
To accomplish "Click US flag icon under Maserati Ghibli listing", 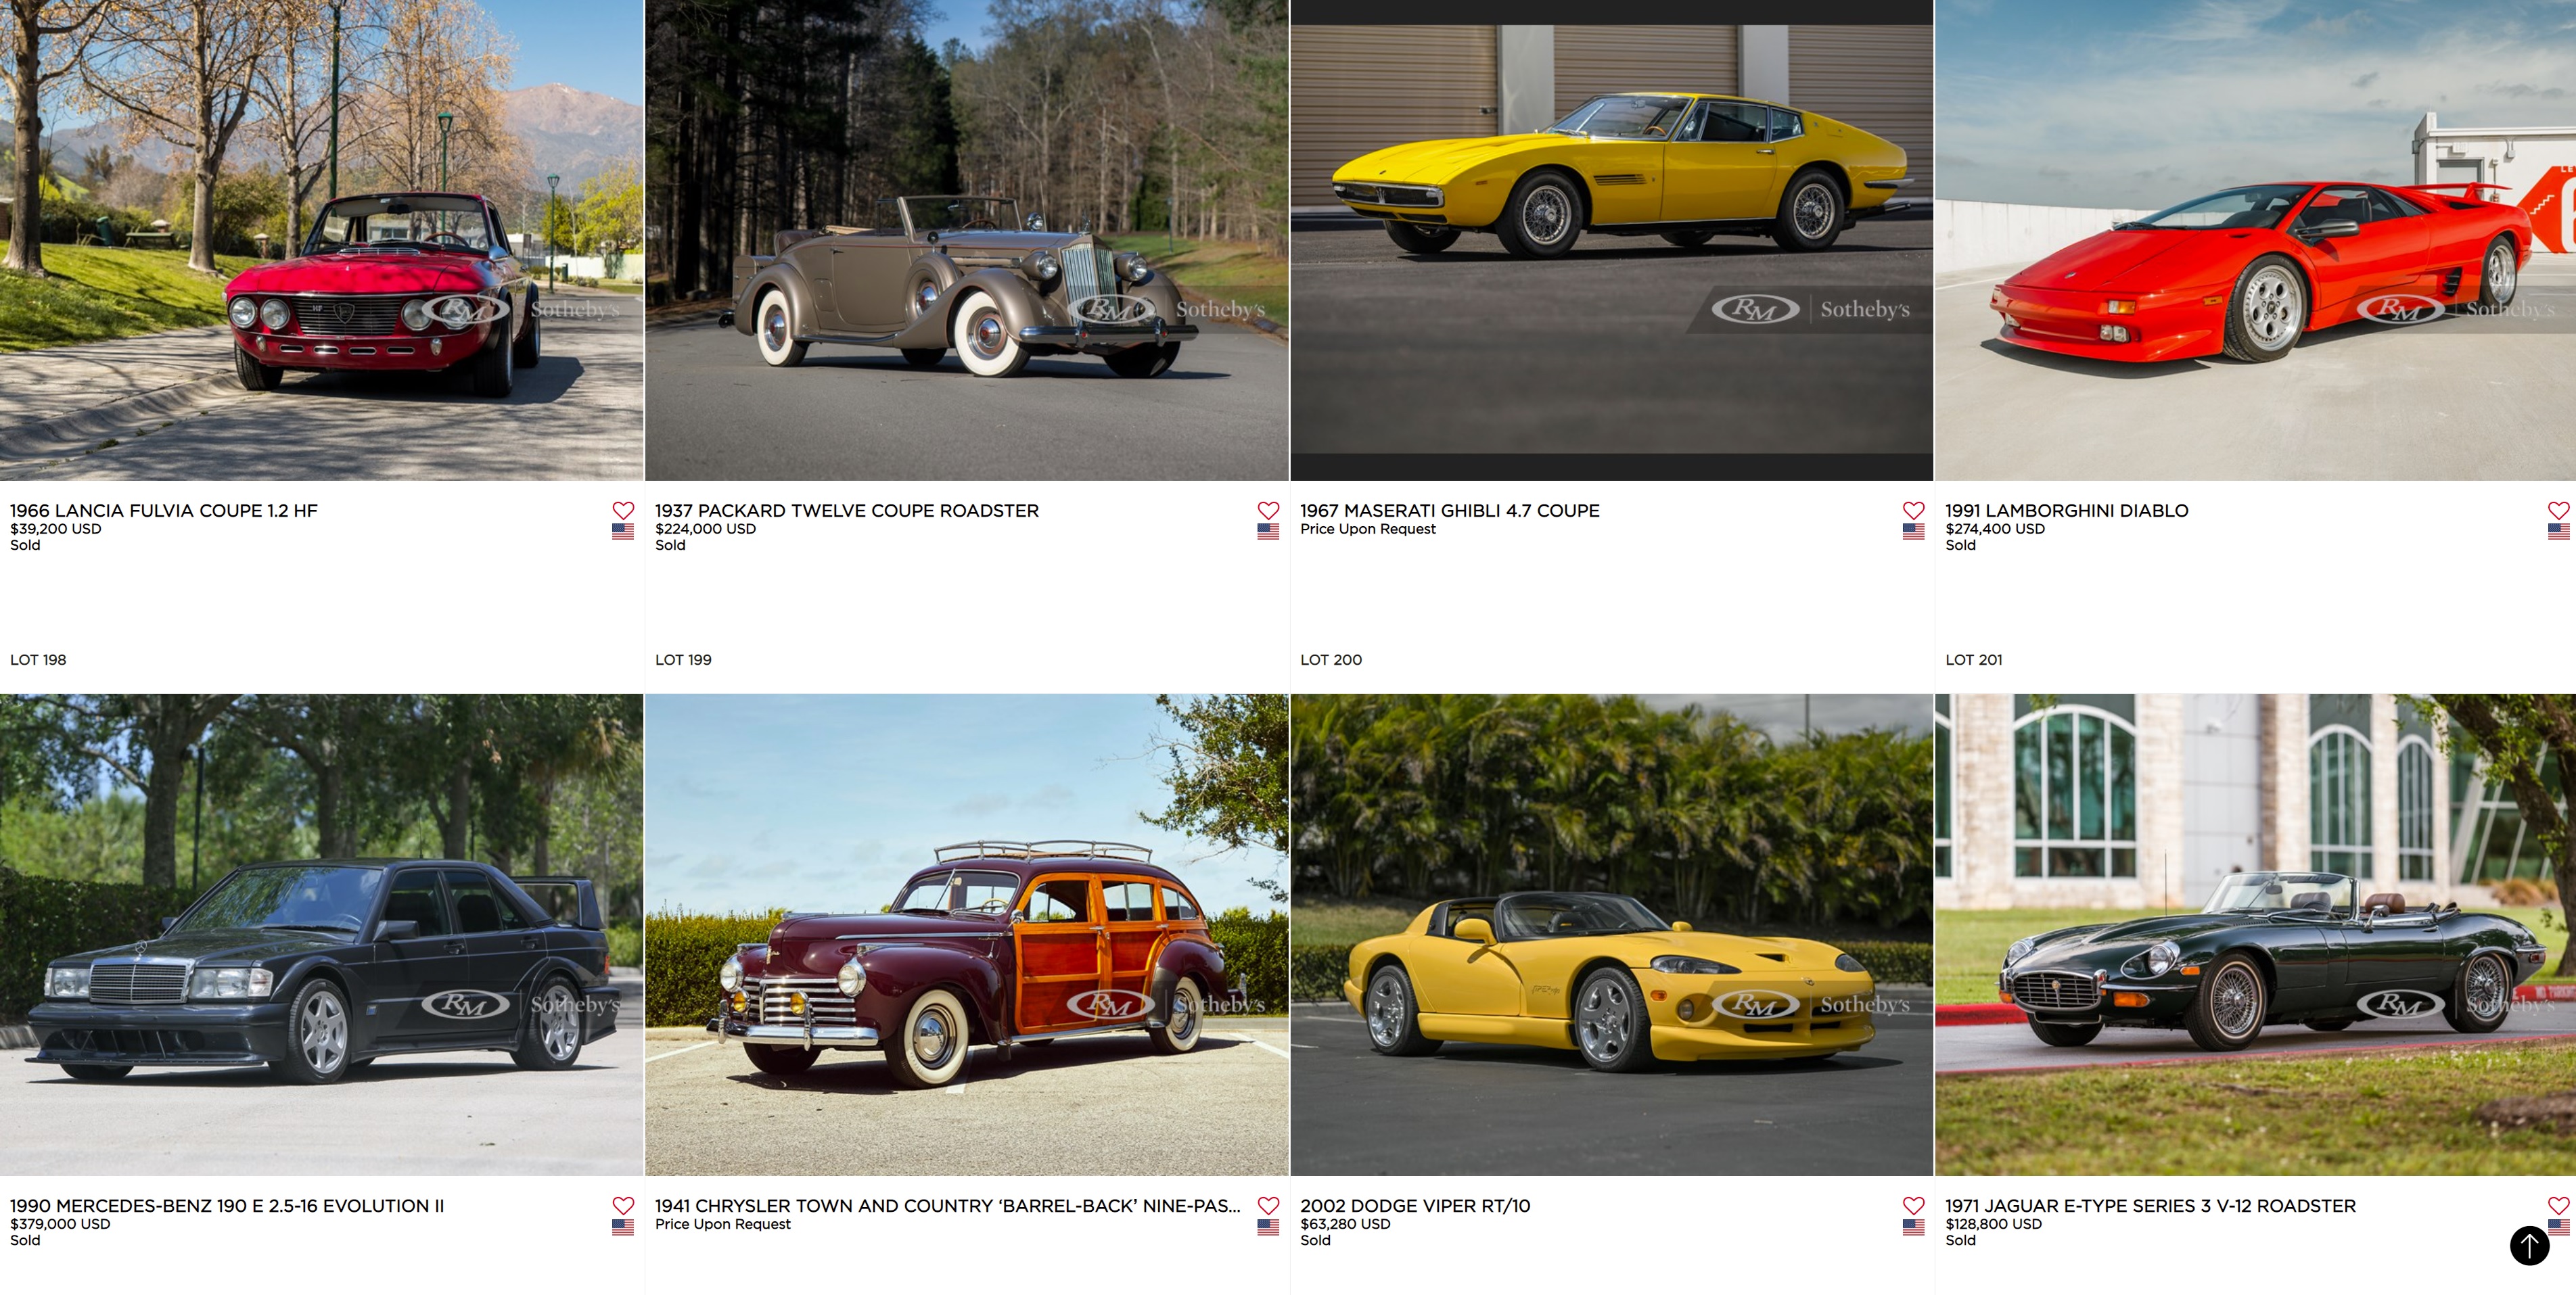I will click(x=1913, y=531).
